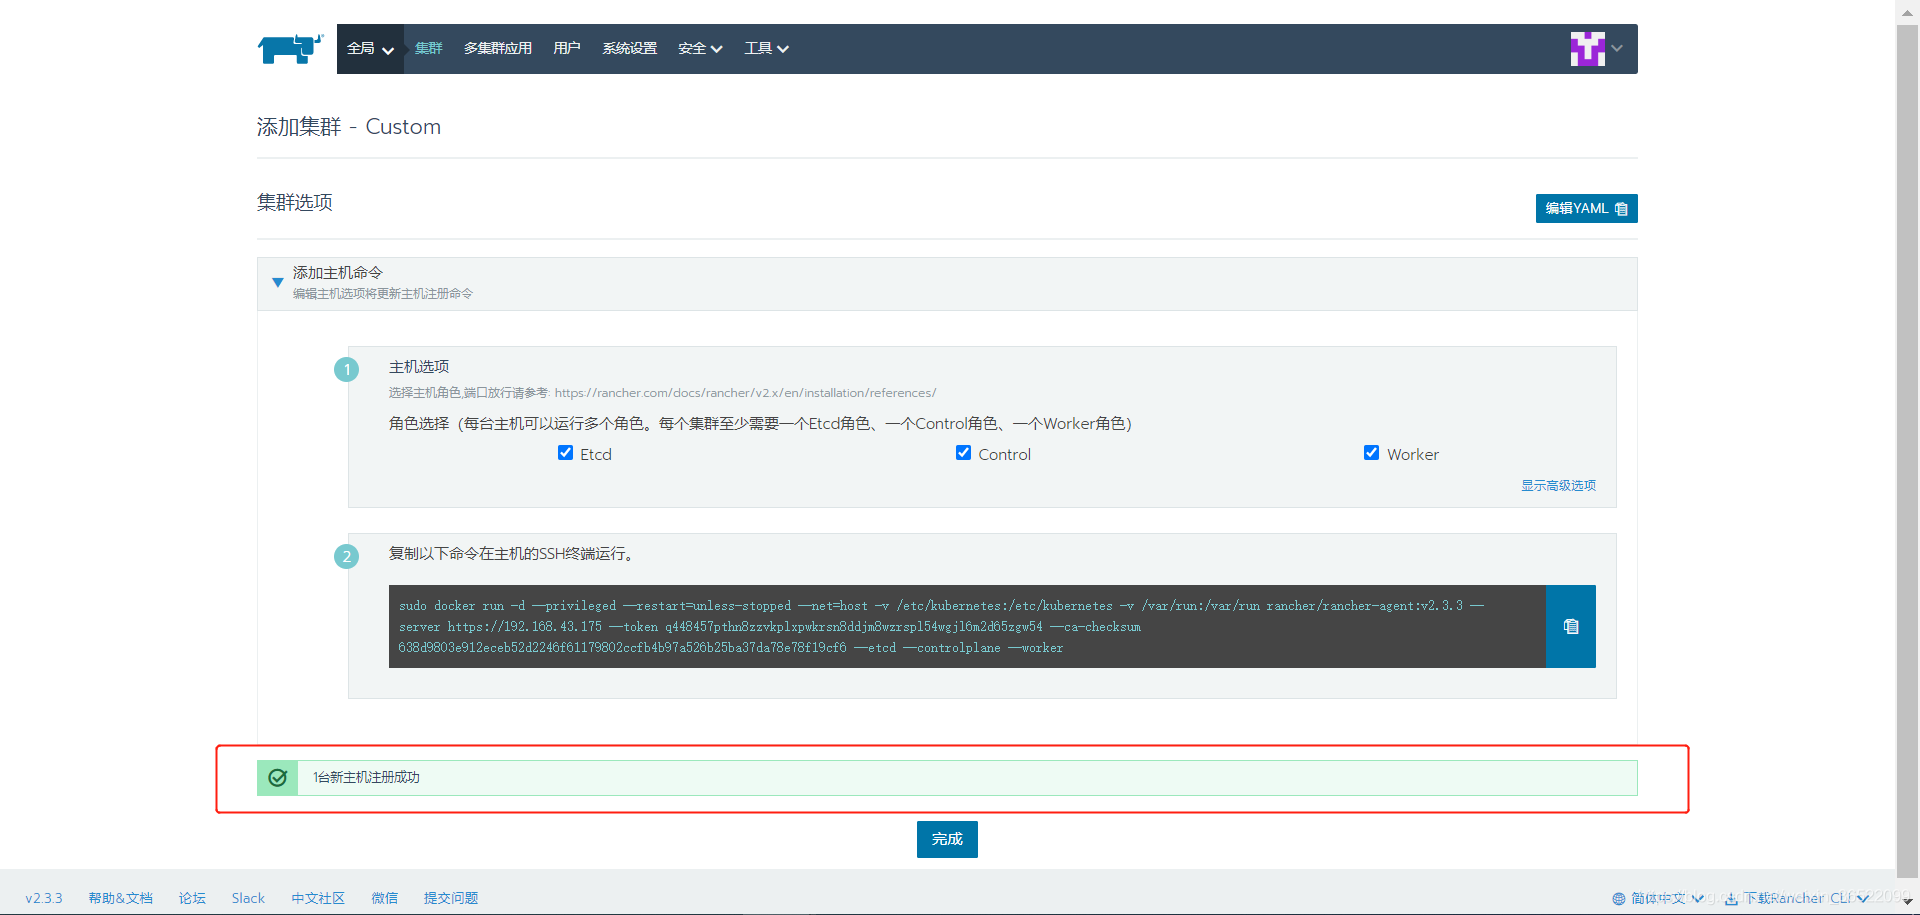
Task: Expand the 安全 security menu
Action: (x=700, y=48)
